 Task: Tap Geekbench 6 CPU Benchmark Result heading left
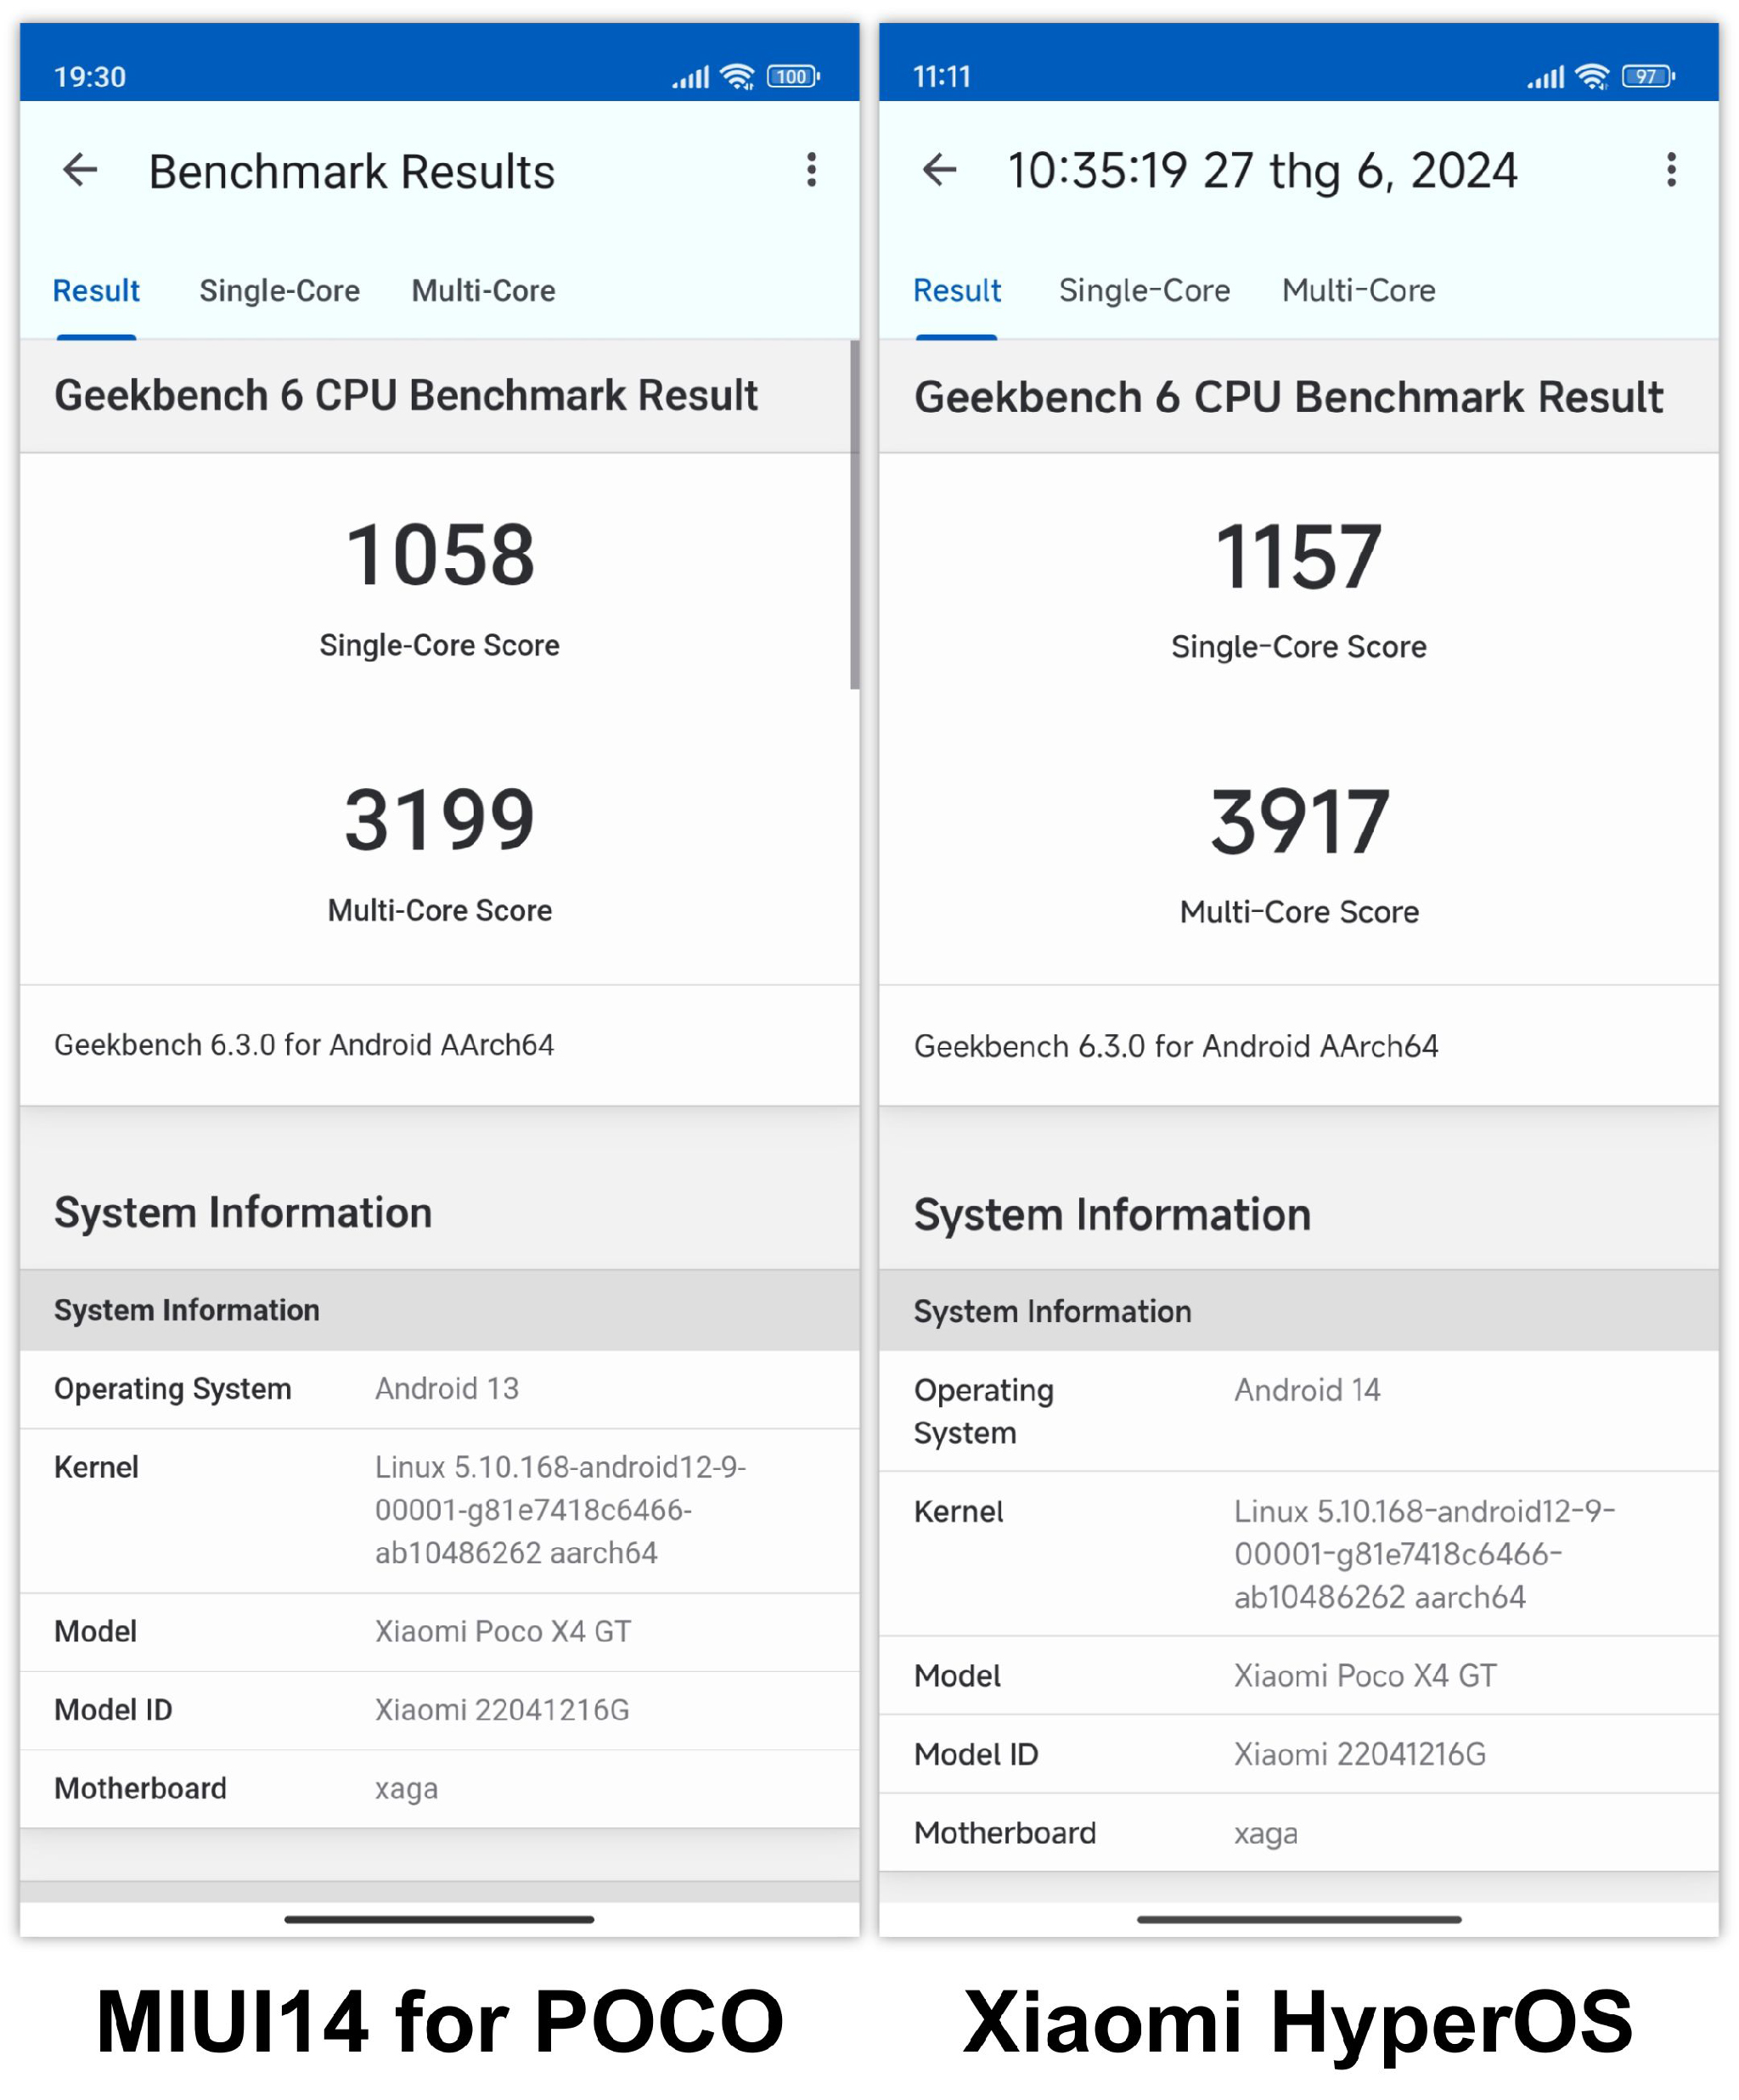point(406,396)
